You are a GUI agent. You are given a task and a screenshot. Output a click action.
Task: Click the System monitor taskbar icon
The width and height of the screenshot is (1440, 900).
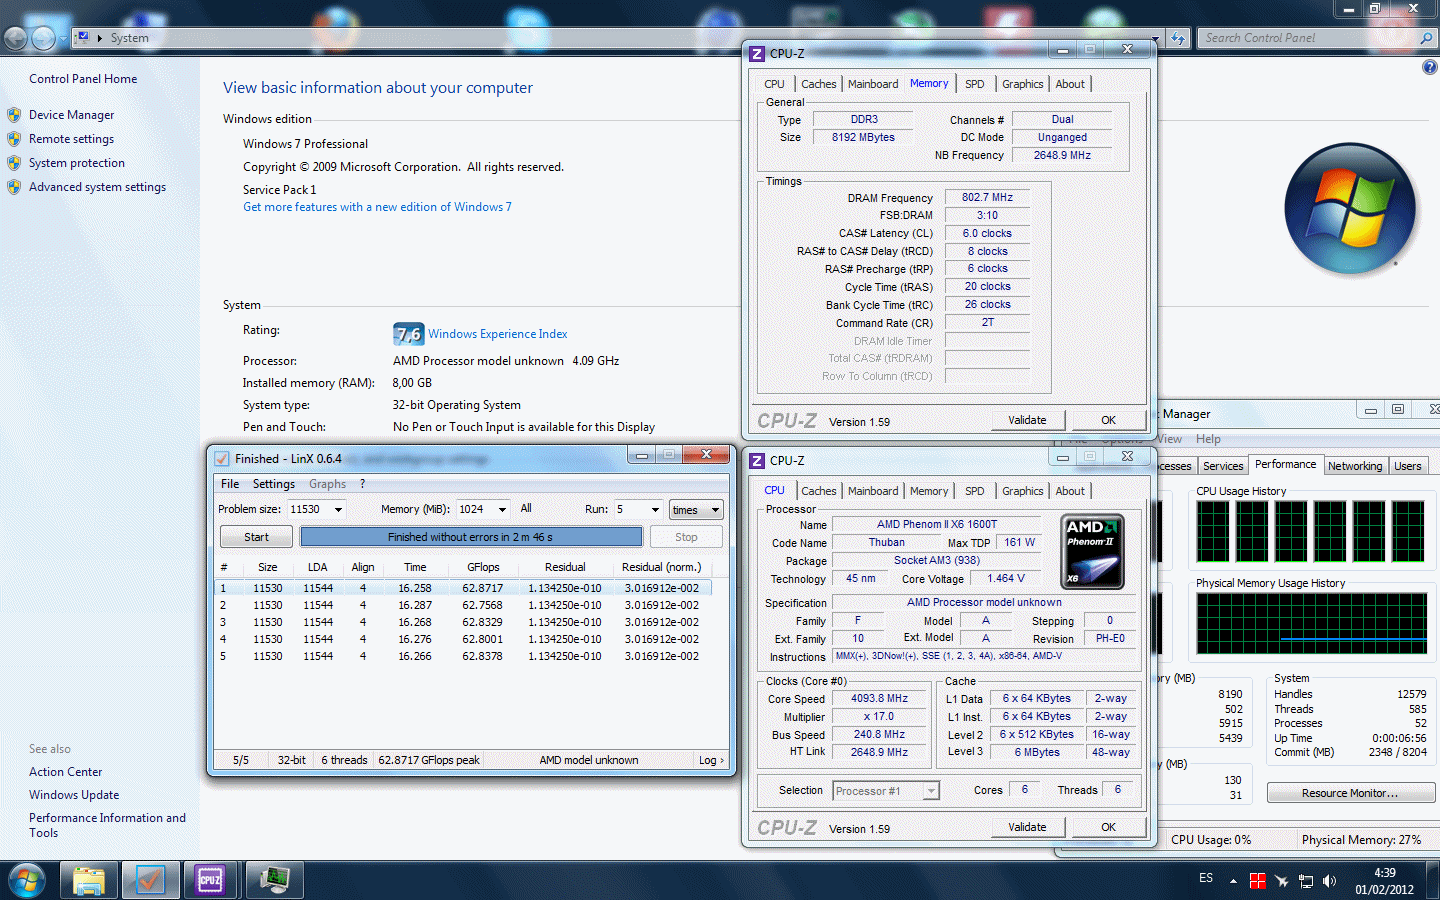point(275,881)
